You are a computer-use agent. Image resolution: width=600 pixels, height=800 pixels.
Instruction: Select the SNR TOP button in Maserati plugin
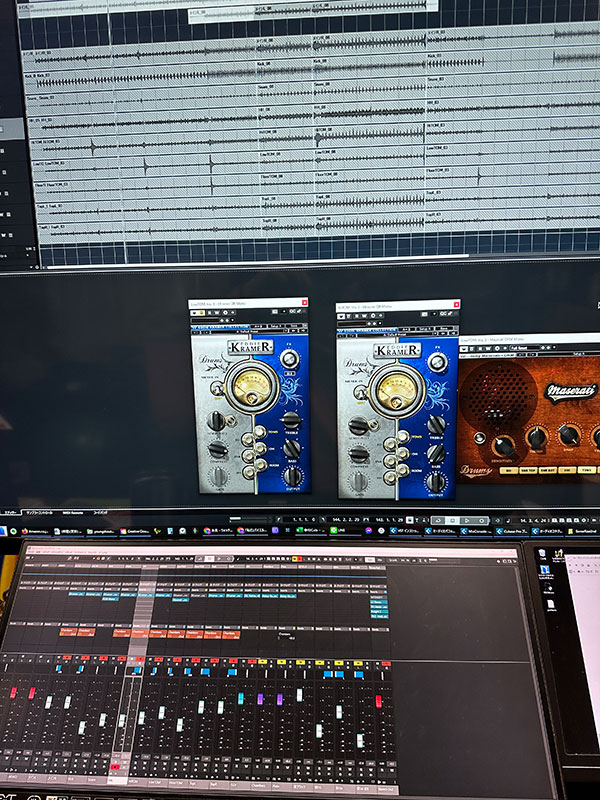[528, 470]
